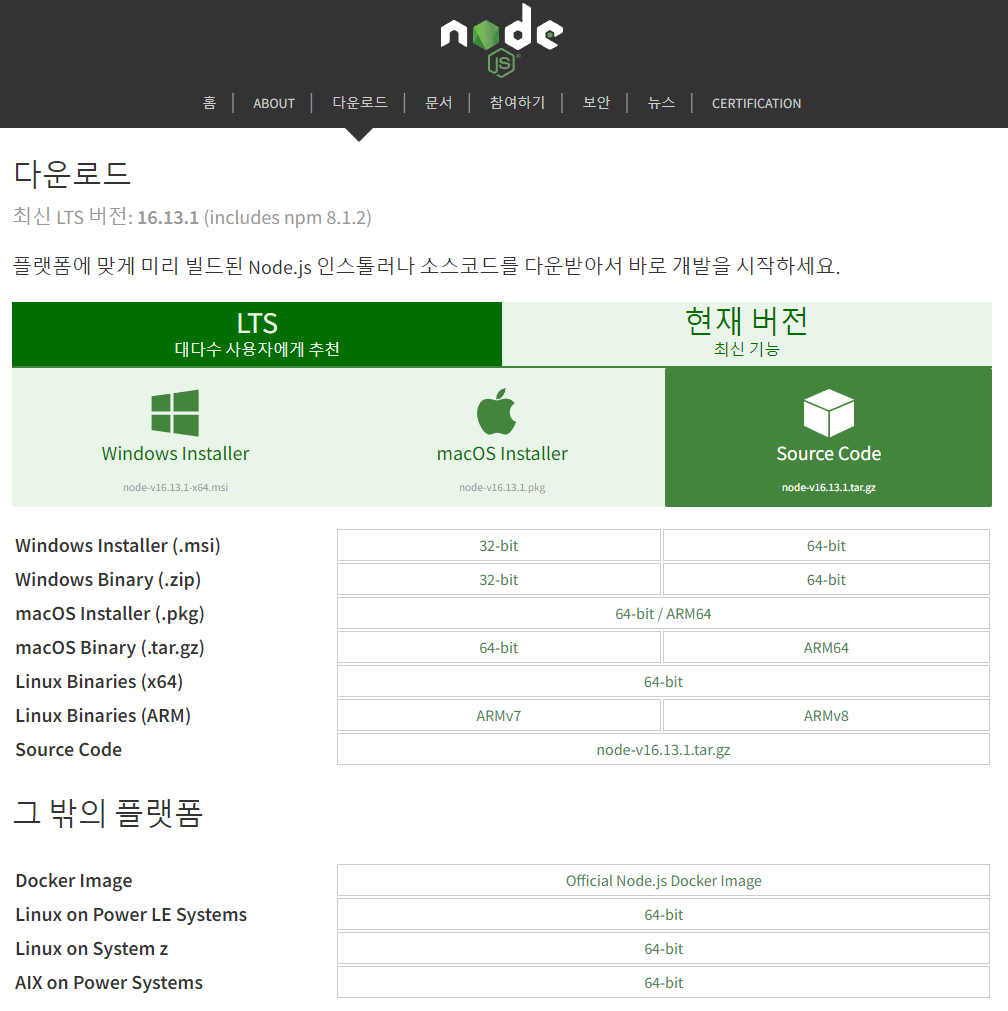Click the 그 밖의 플랫폼 heading
This screenshot has height=1011, width=1008.
click(x=108, y=813)
